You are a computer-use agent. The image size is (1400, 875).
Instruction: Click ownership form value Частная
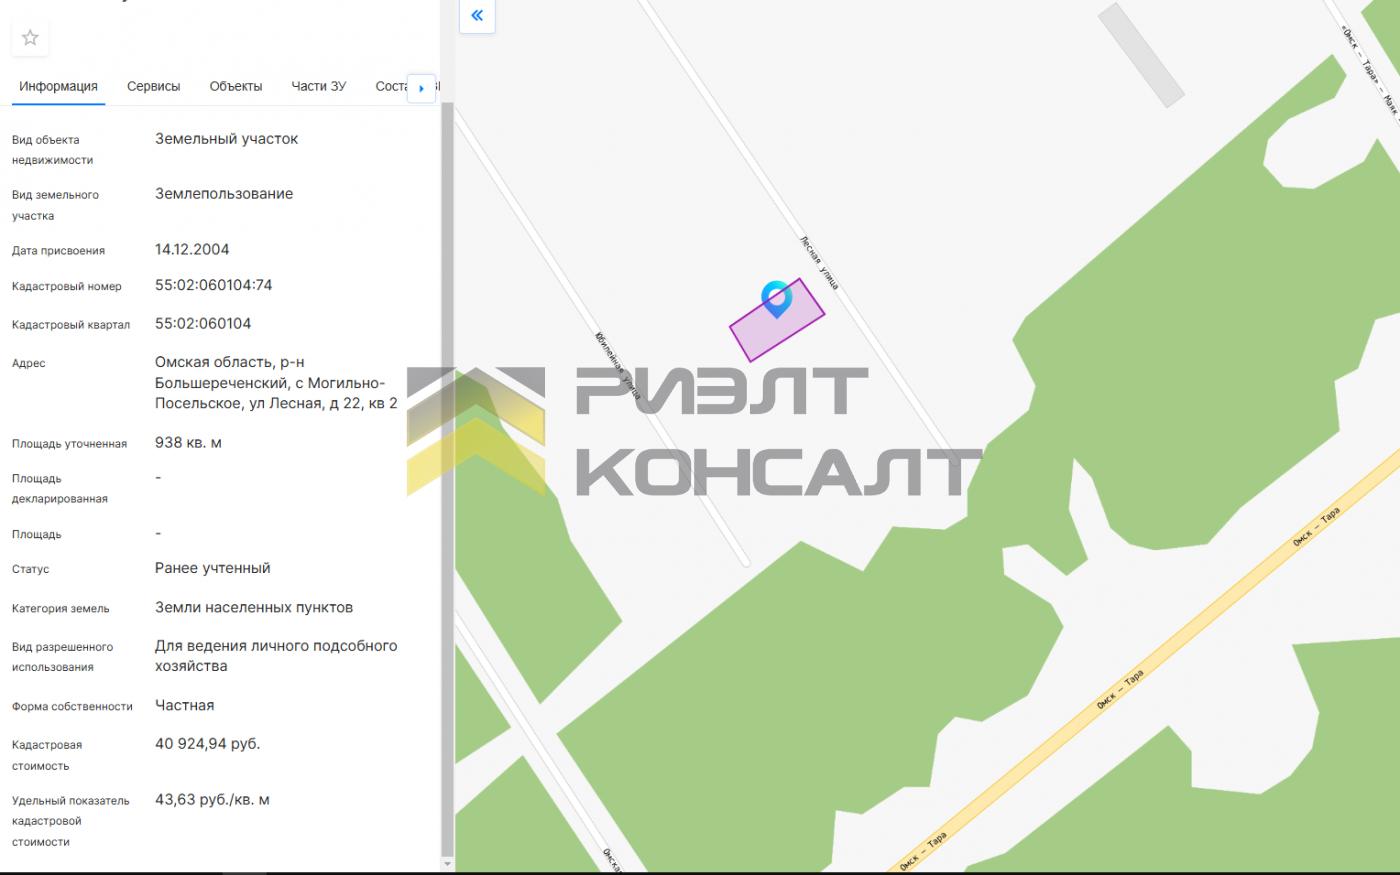pyautogui.click(x=185, y=706)
